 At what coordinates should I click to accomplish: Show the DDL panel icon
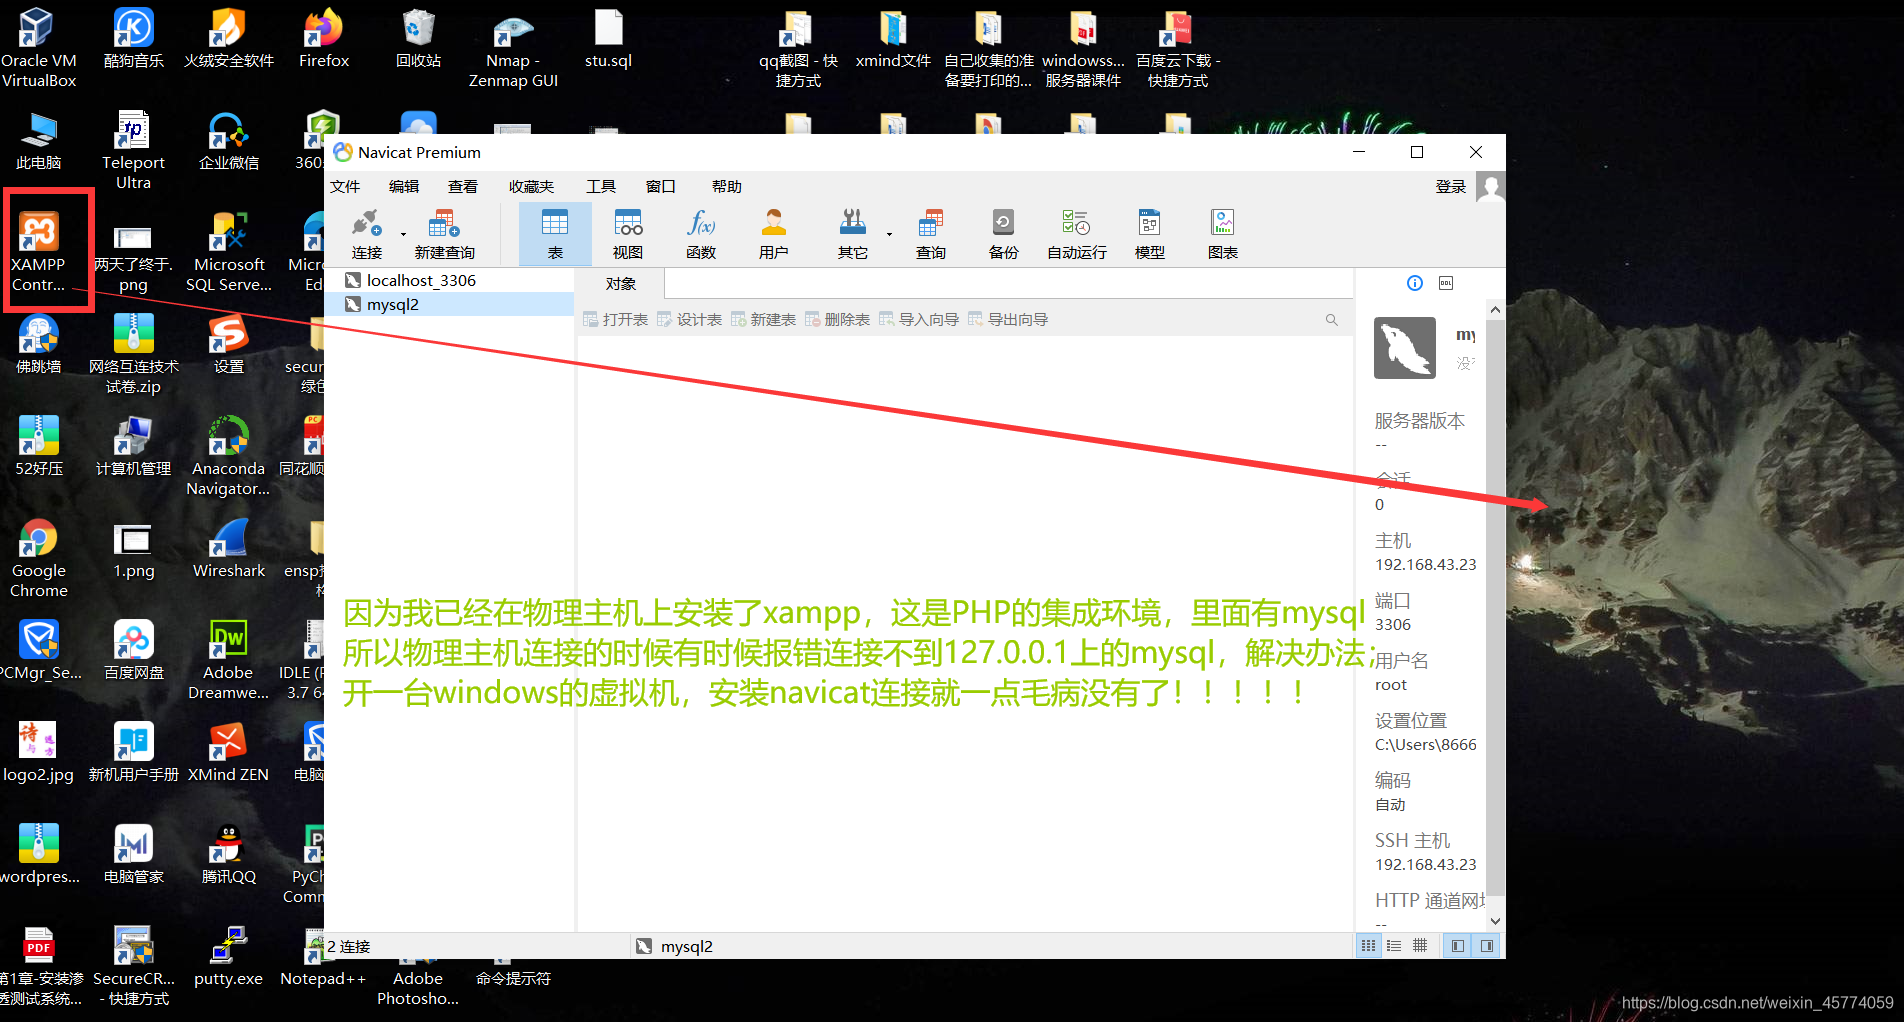(x=1446, y=283)
